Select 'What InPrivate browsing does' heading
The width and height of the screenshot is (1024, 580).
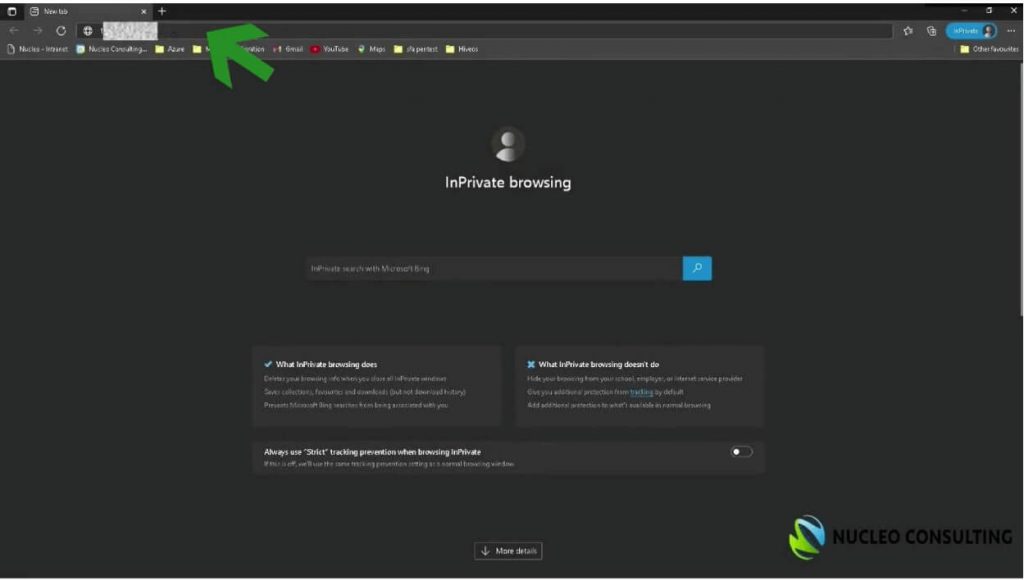327,364
